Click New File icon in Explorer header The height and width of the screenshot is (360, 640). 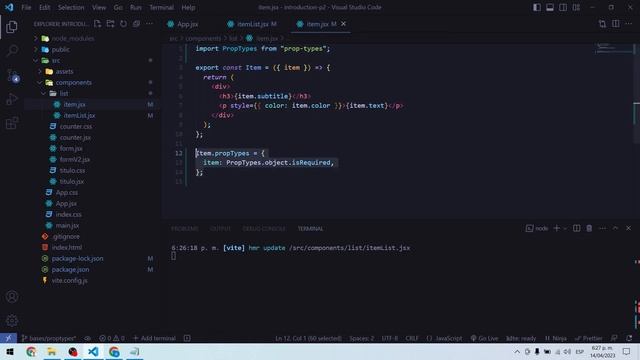pyautogui.click(x=98, y=24)
